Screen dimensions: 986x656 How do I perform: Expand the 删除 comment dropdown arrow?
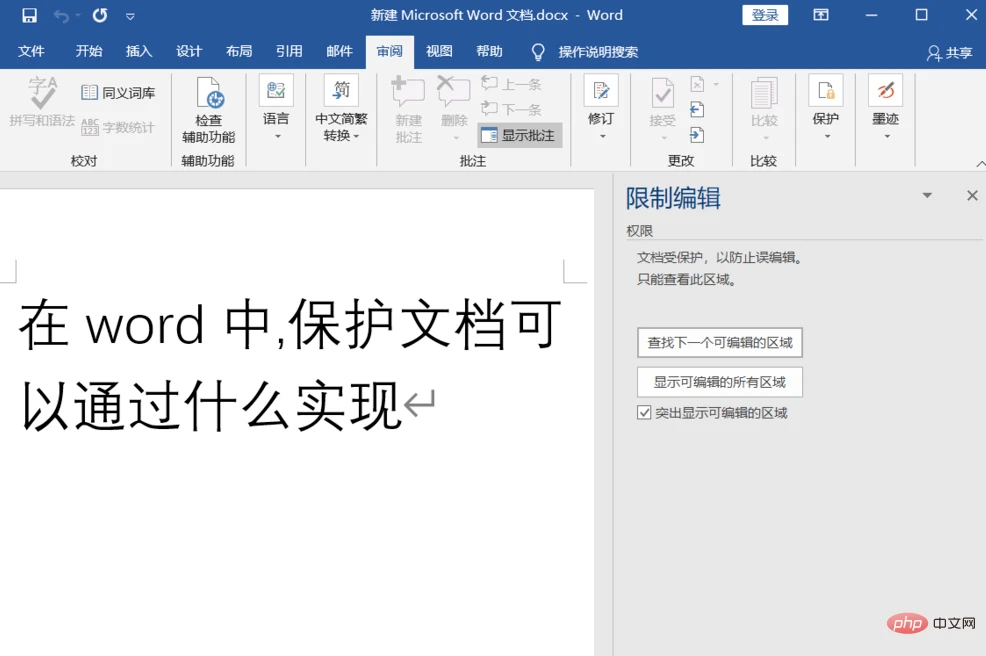(456, 138)
